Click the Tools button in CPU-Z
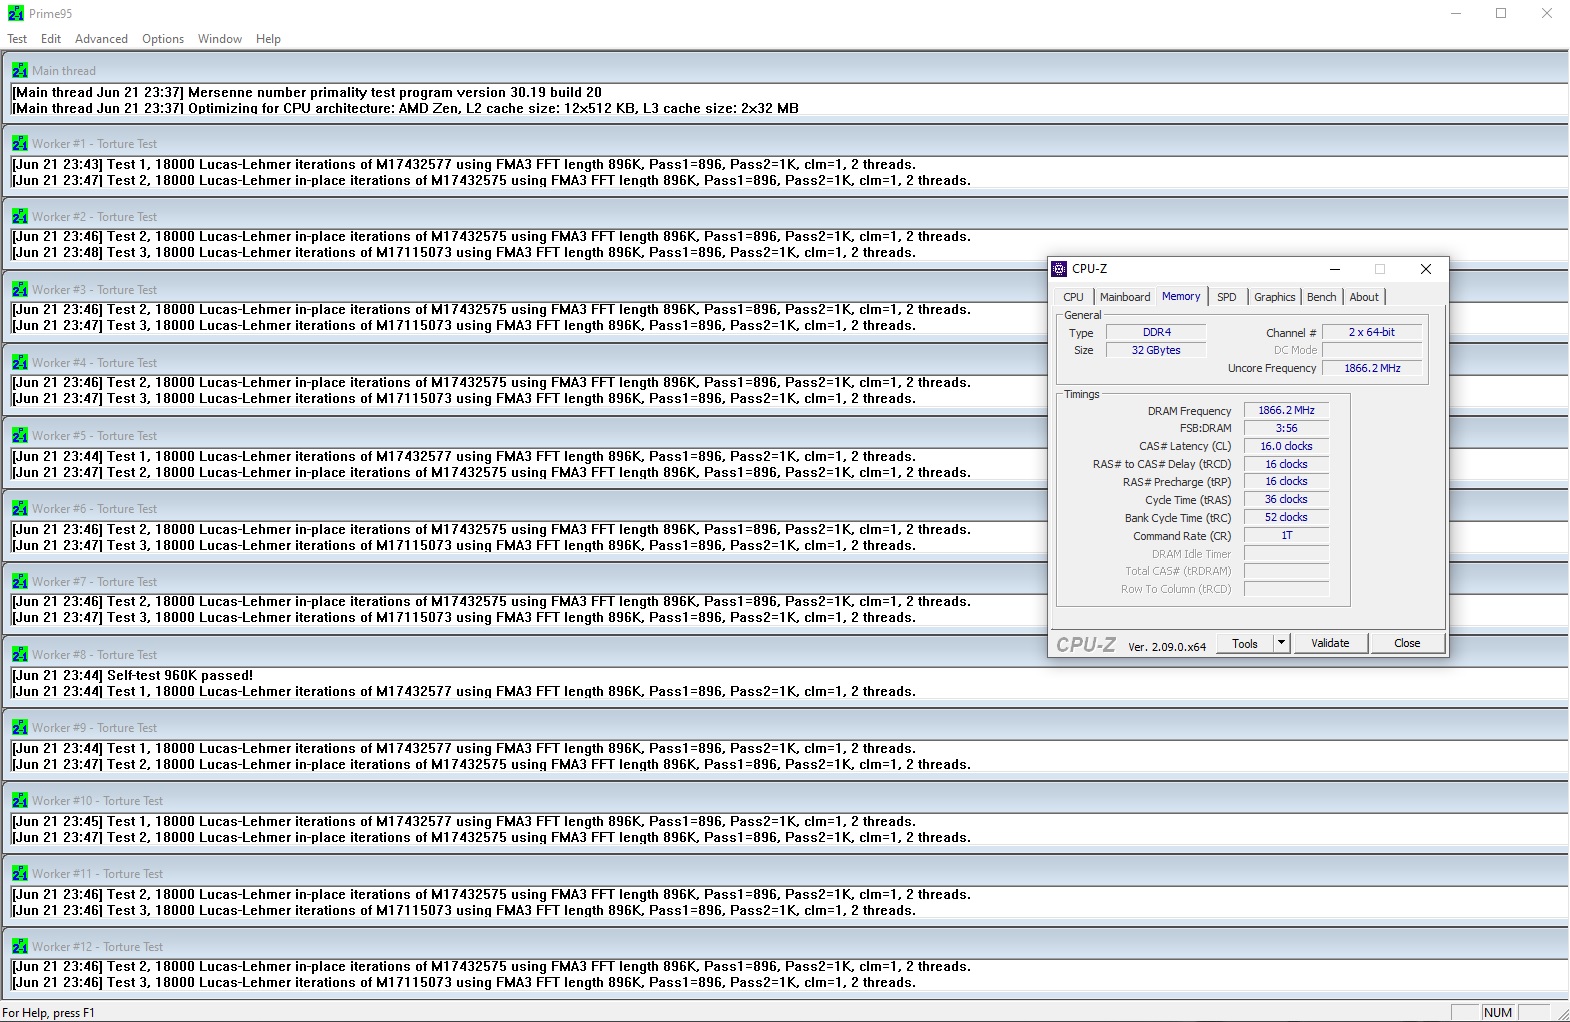Viewport: 1570px width, 1022px height. tap(1245, 643)
